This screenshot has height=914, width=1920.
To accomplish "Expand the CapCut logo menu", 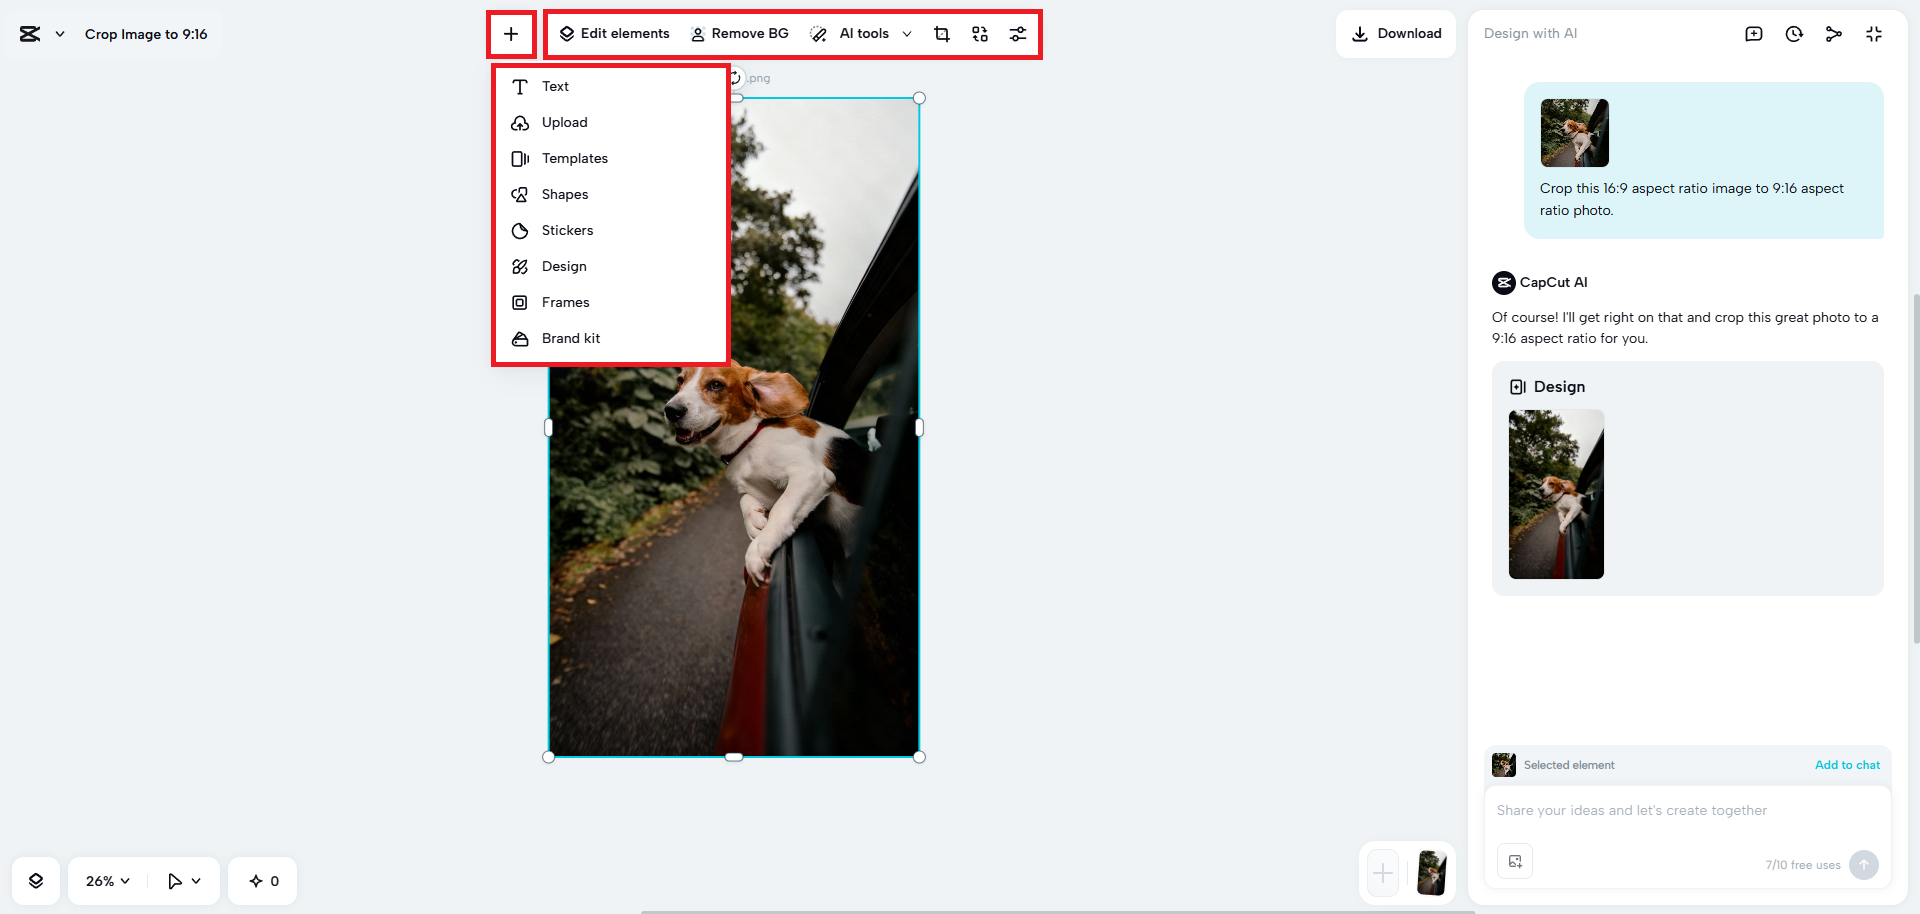I will (41, 34).
